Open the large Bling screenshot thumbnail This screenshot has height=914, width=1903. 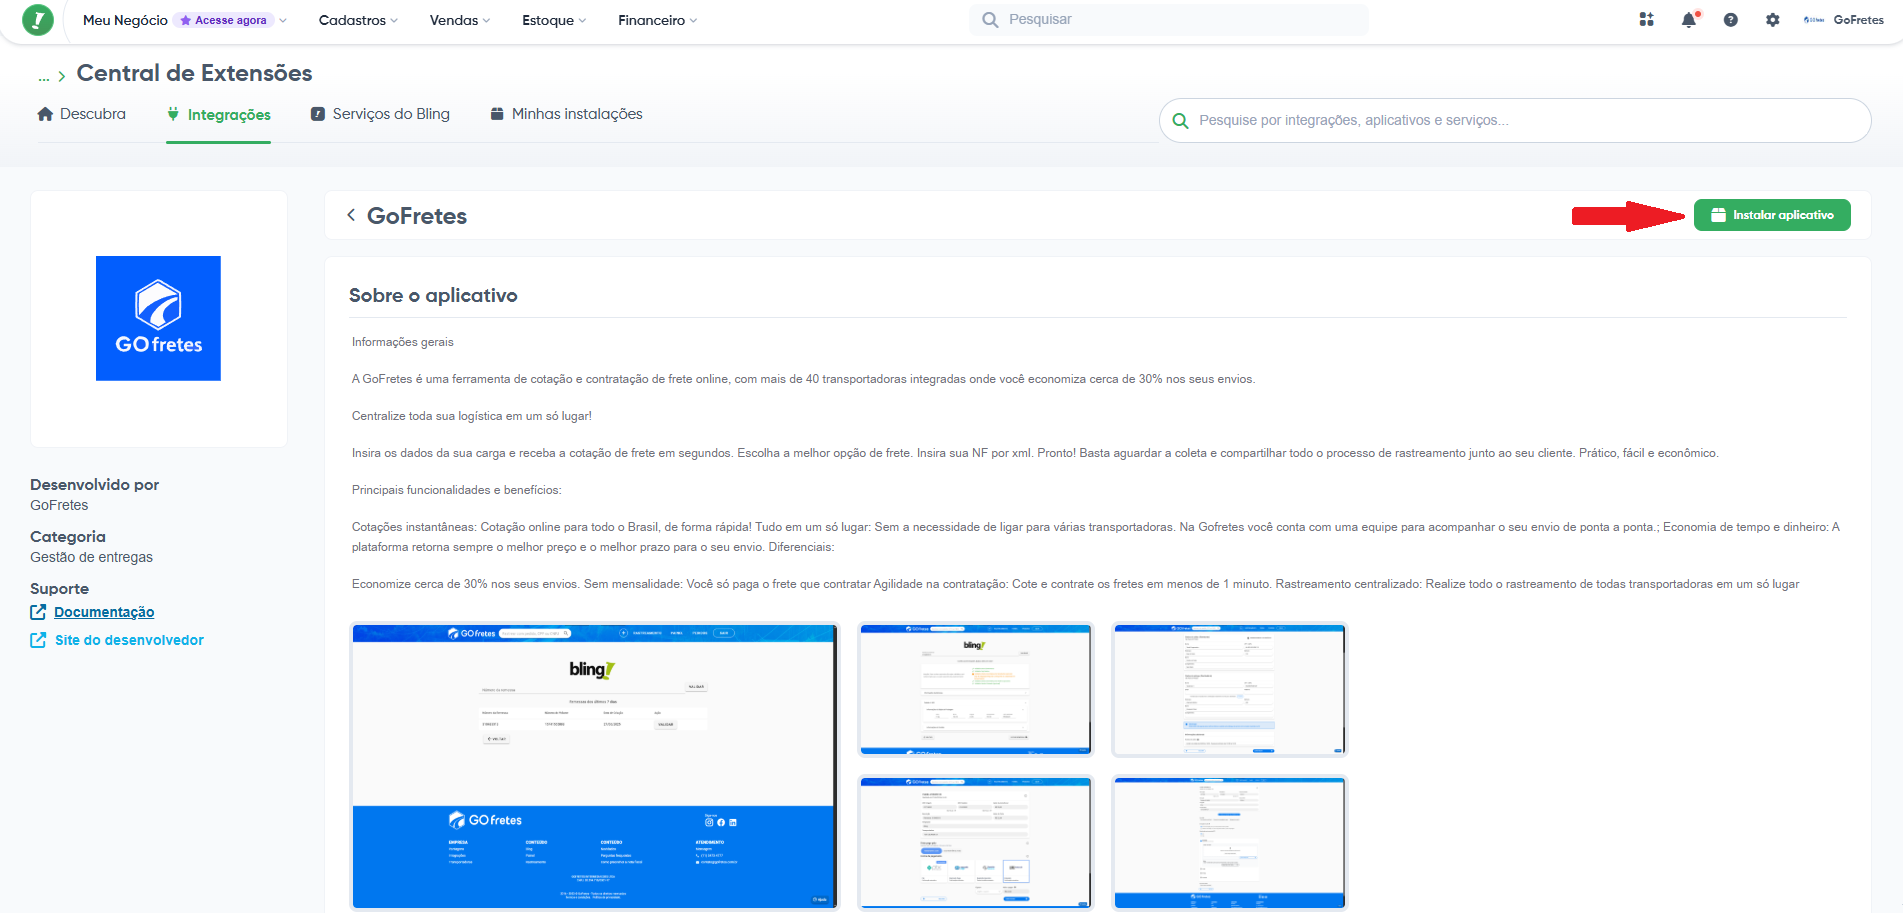[x=594, y=766]
